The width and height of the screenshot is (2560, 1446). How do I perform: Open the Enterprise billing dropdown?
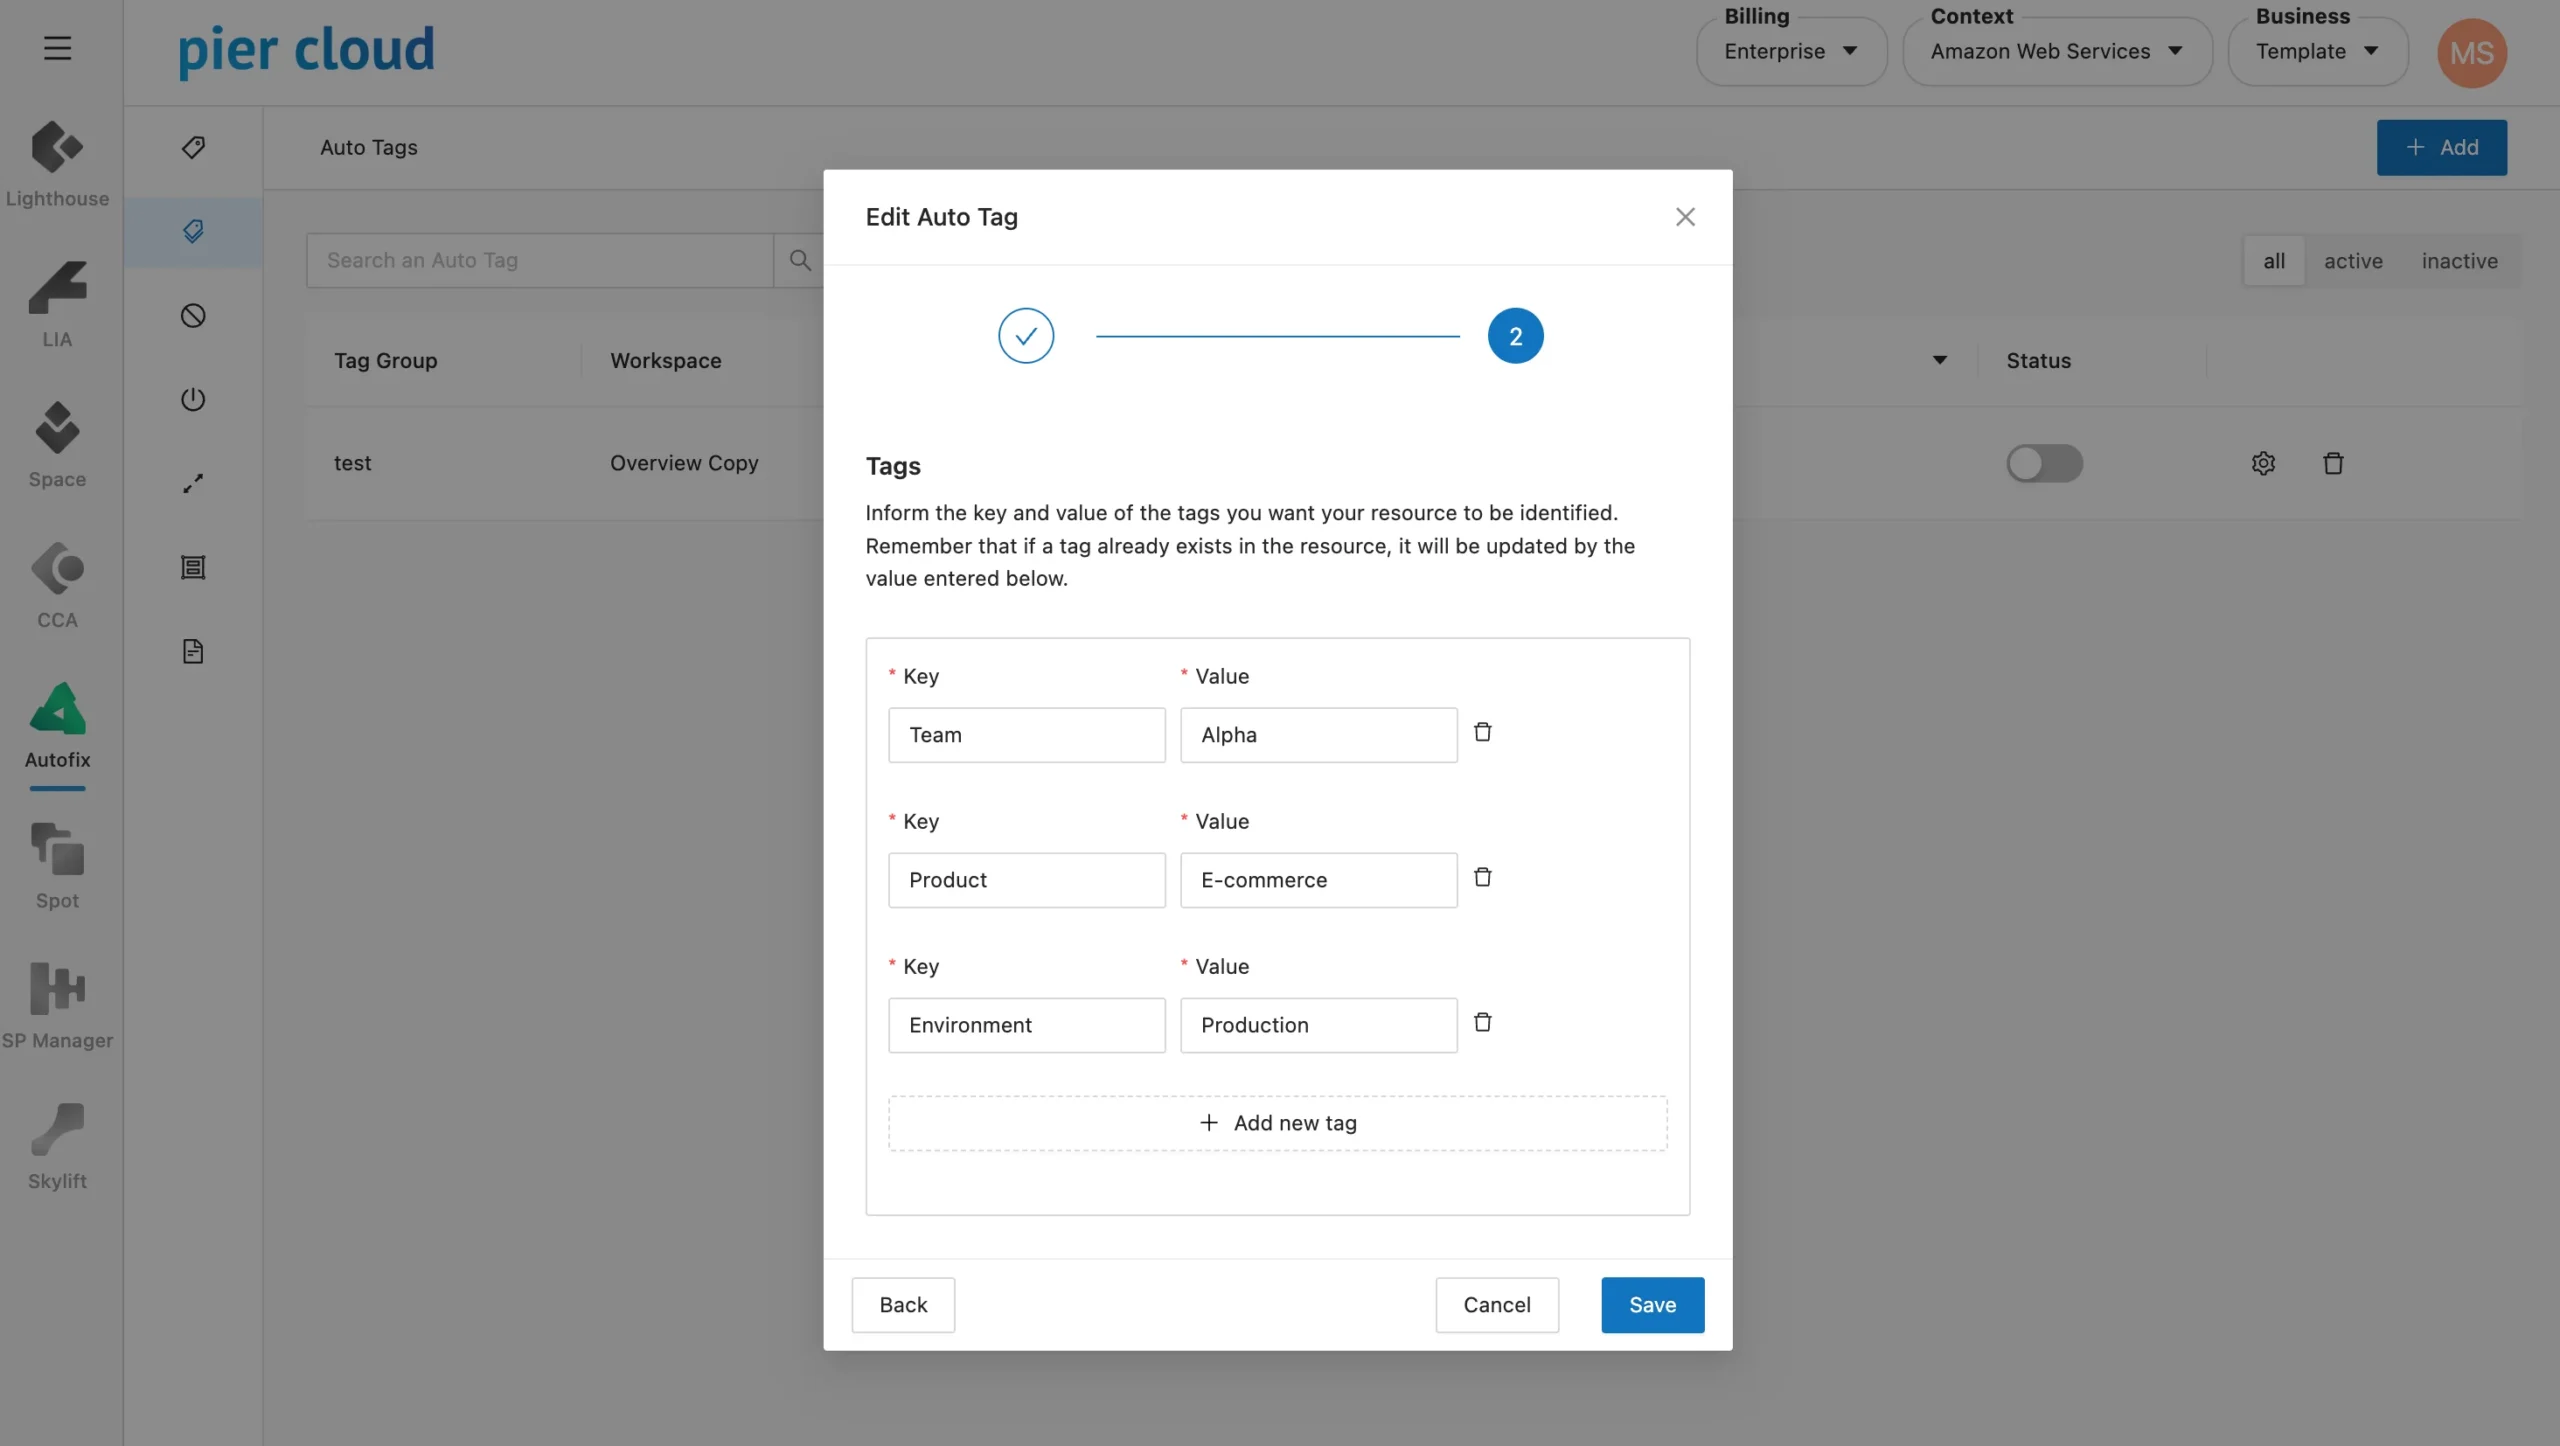[1790, 51]
